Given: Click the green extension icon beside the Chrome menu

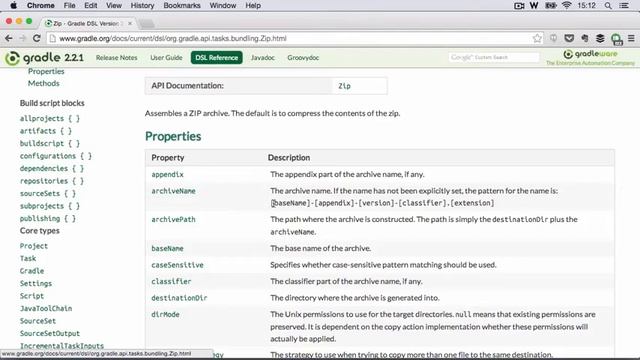Looking at the screenshot, I should click(x=616, y=39).
